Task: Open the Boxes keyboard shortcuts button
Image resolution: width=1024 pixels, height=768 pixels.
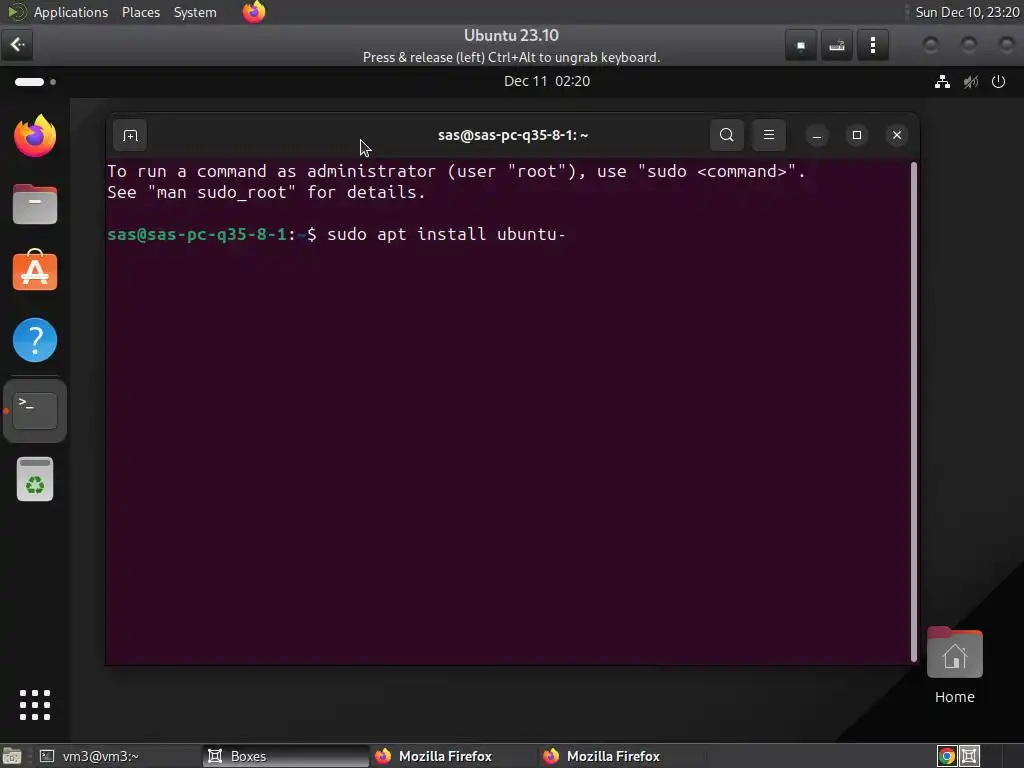Action: [x=837, y=45]
